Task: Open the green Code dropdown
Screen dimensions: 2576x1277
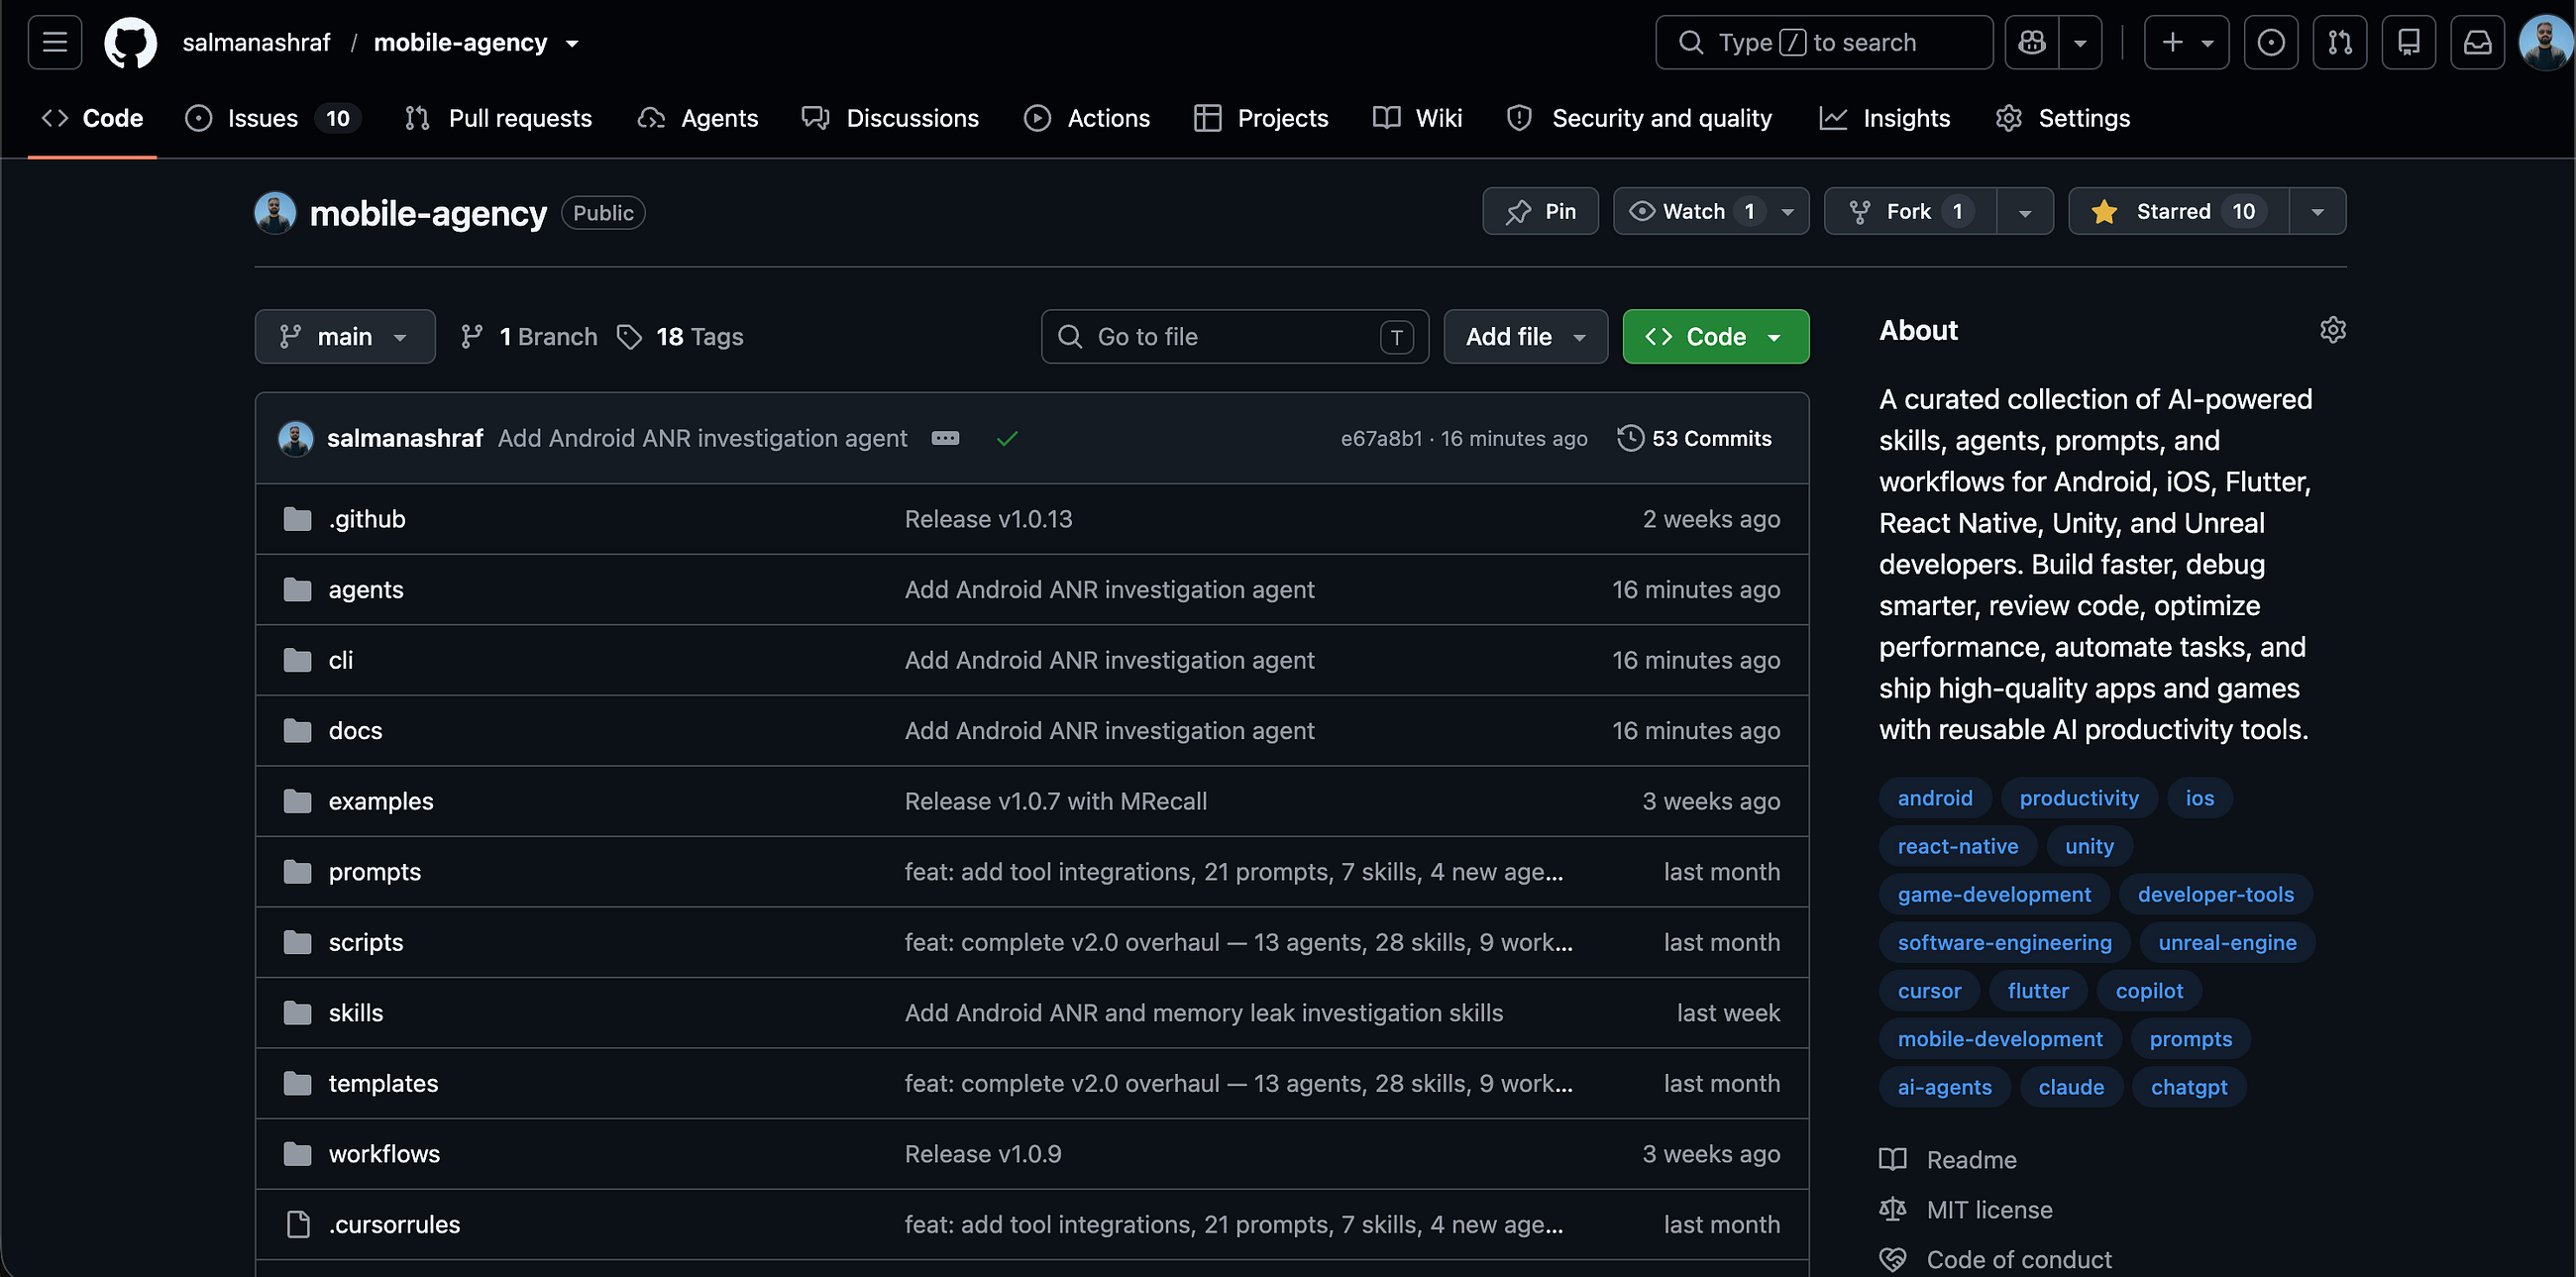Action: pyautogui.click(x=1716, y=337)
